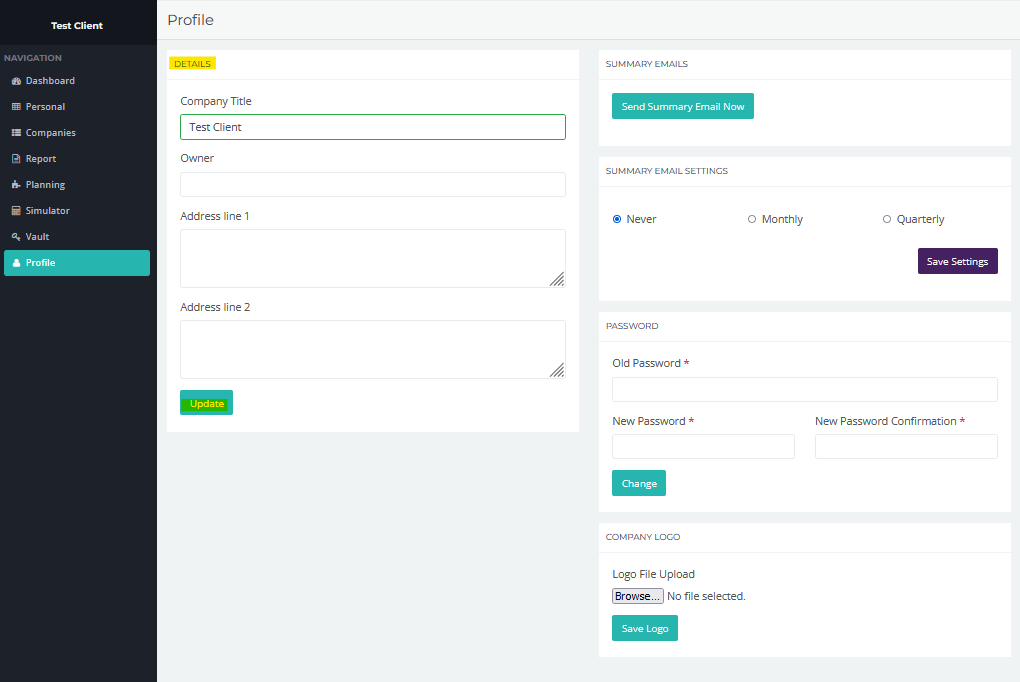Screen dimensions: 1020x682
Task: Click the Dashboard gauge icon in sidebar
Action: point(16,81)
